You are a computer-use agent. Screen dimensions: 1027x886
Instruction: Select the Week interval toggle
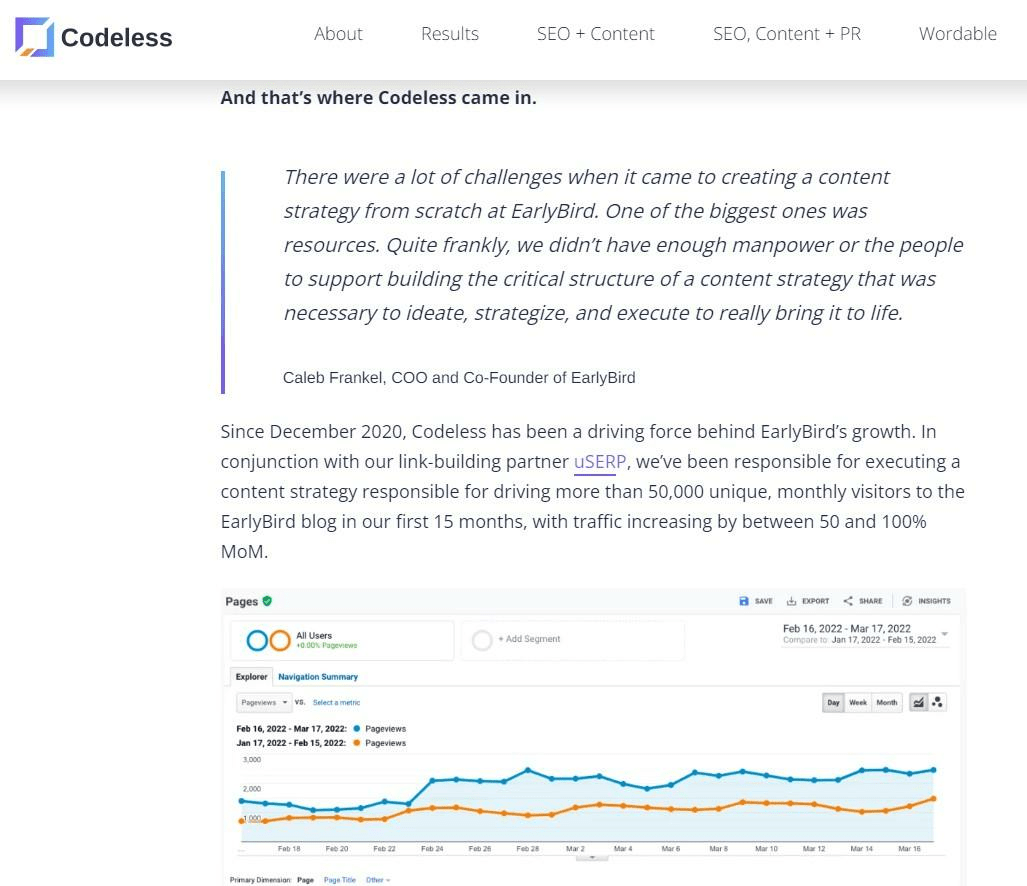coord(858,703)
